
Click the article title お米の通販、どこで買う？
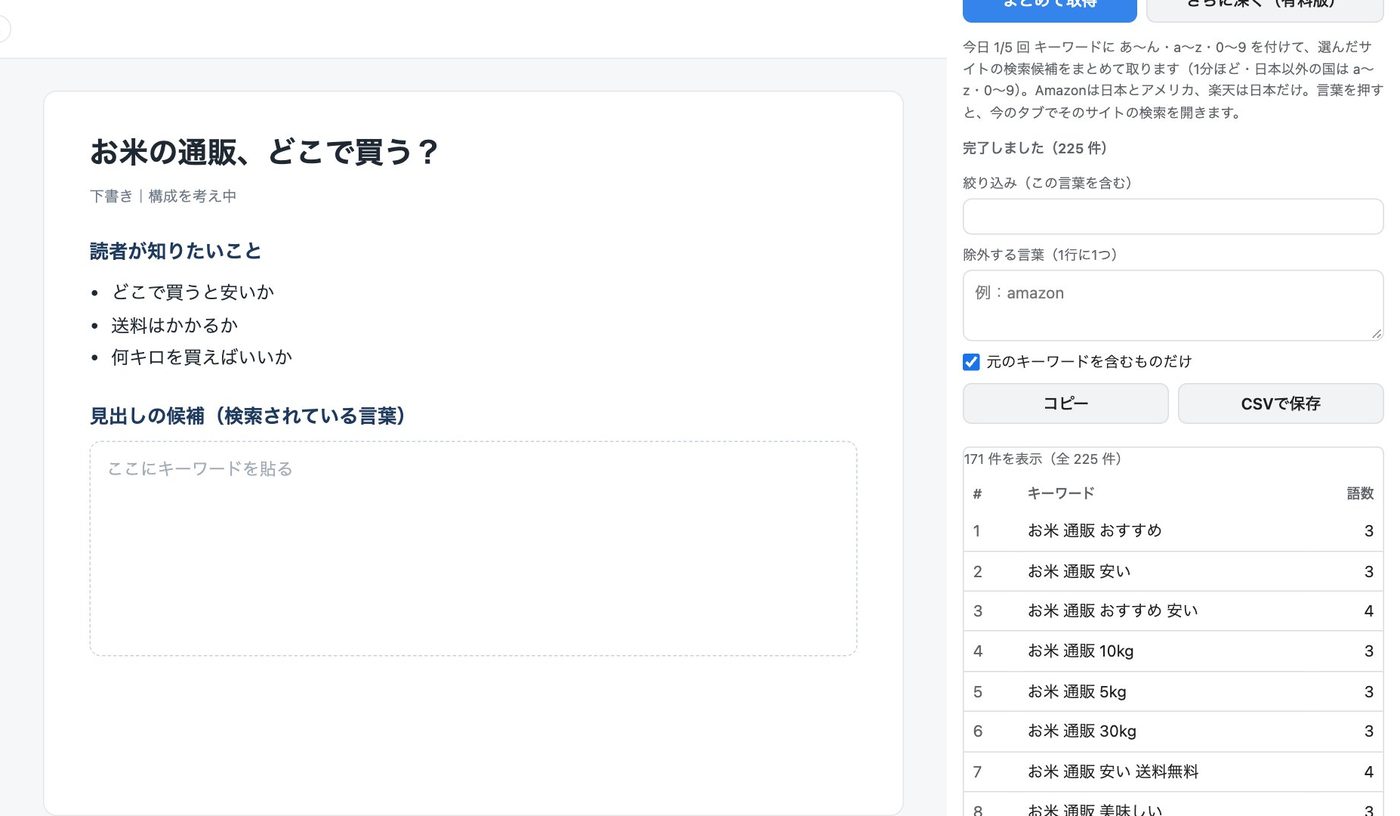(x=265, y=152)
